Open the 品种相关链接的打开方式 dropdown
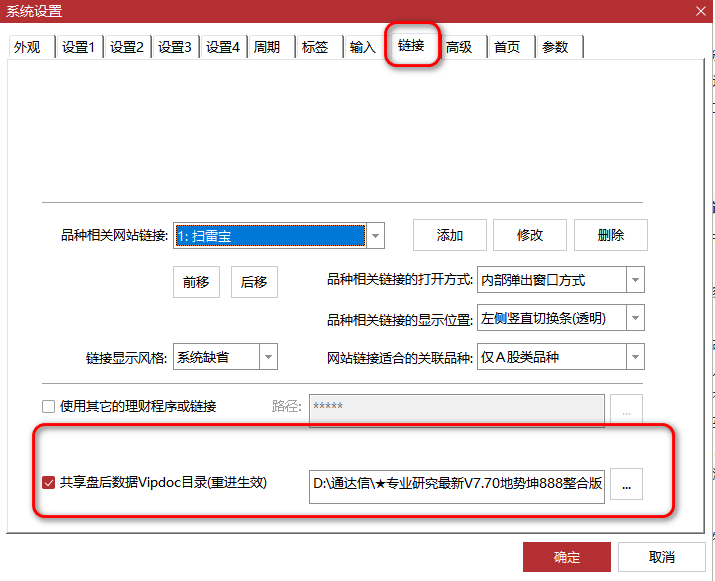 pyautogui.click(x=635, y=280)
